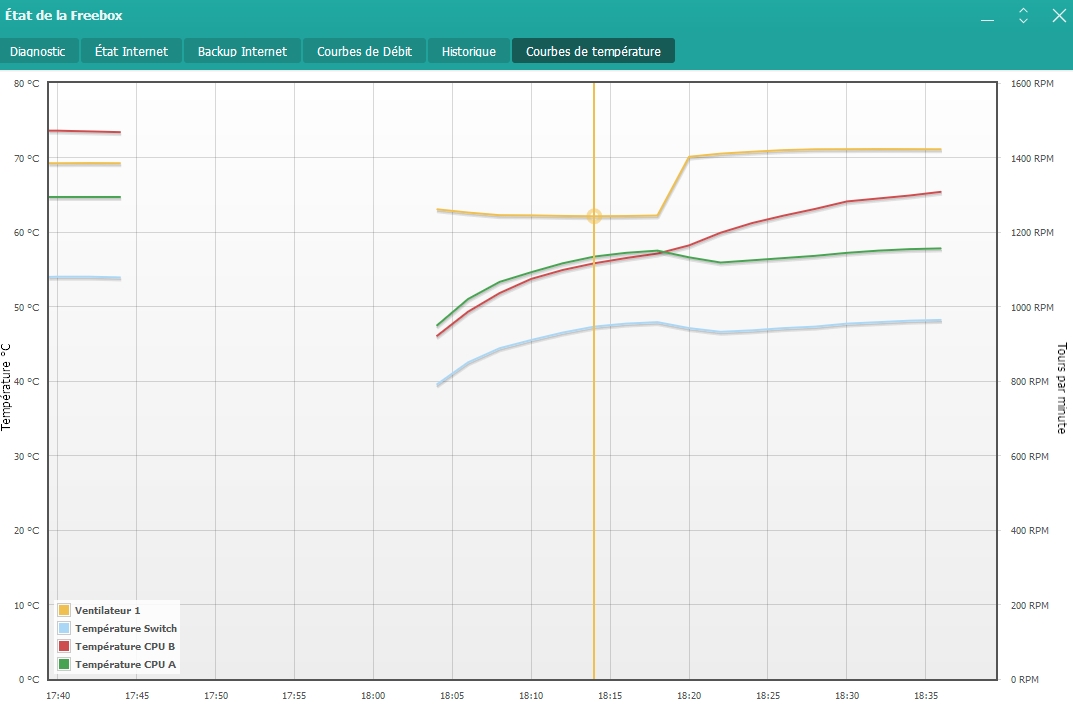The image size is (1073, 722).
Task: Click the Tours par minute axis title
Action: 1061,388
